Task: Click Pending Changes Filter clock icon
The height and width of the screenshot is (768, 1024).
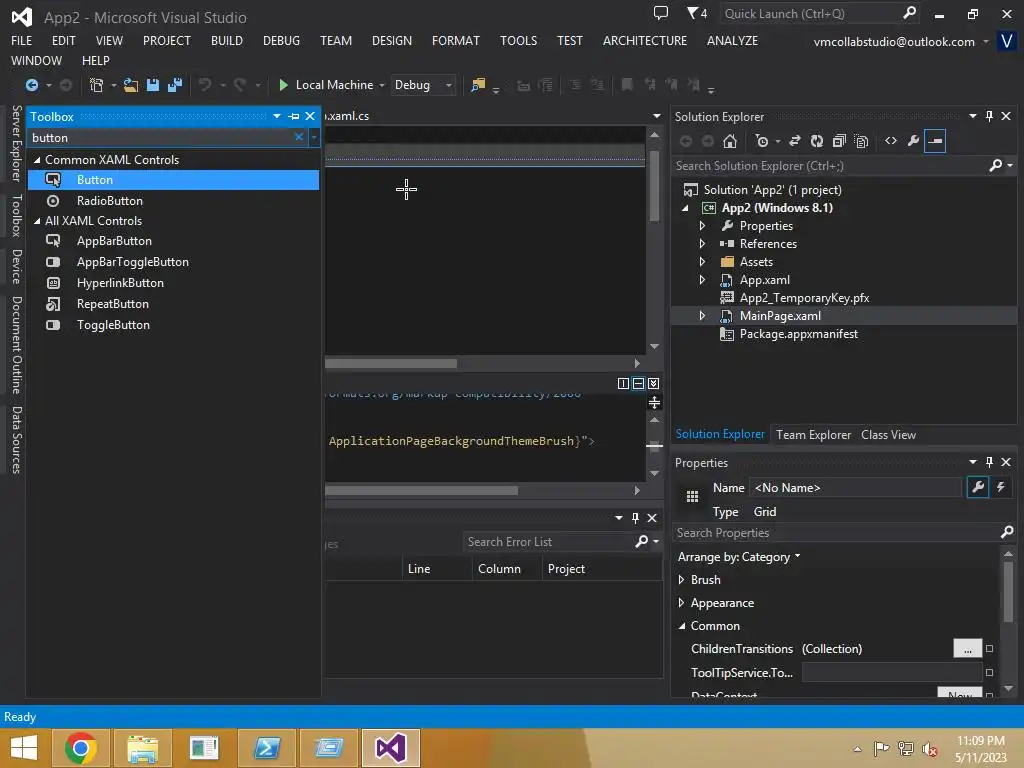Action: pos(761,141)
